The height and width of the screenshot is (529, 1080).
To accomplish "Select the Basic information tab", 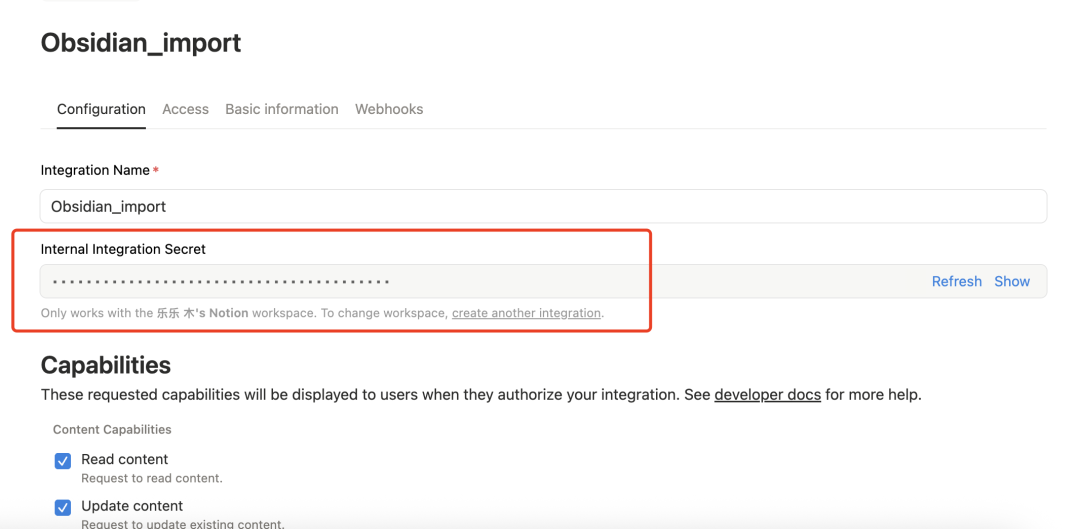I will pos(282,109).
